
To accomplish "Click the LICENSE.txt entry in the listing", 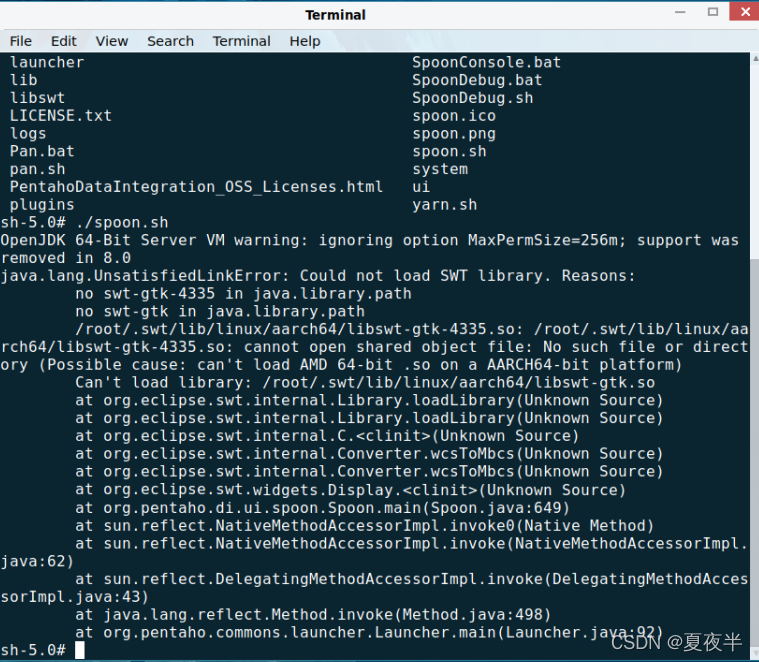I will point(61,116).
